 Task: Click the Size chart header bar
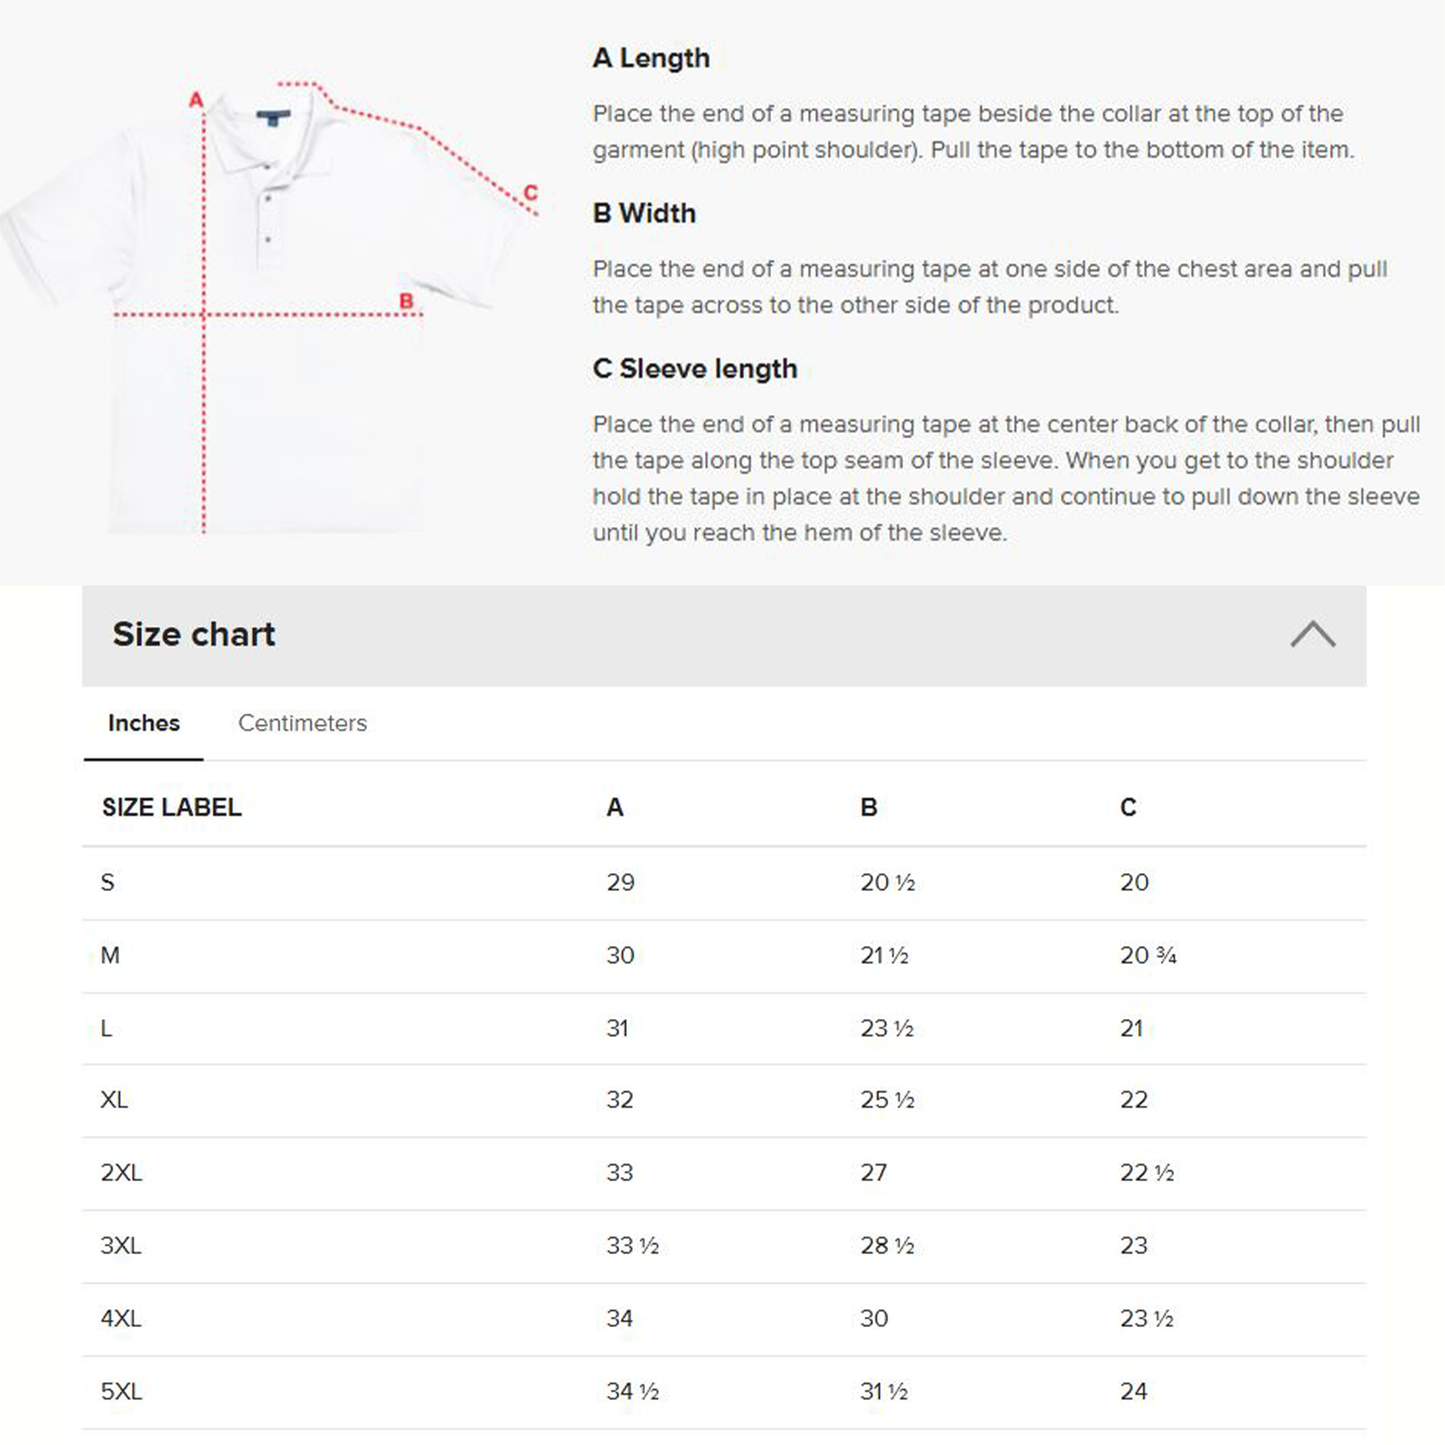click(724, 635)
